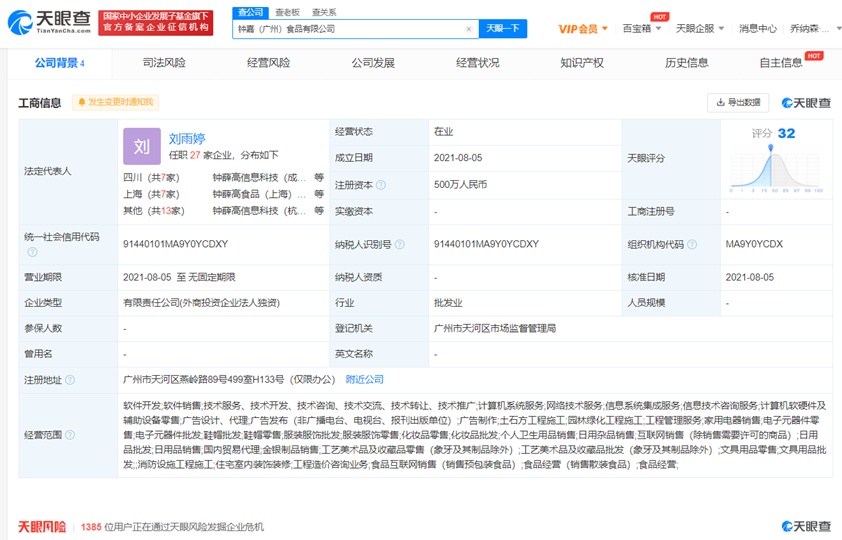Open the 附近公司 link

tap(365, 380)
